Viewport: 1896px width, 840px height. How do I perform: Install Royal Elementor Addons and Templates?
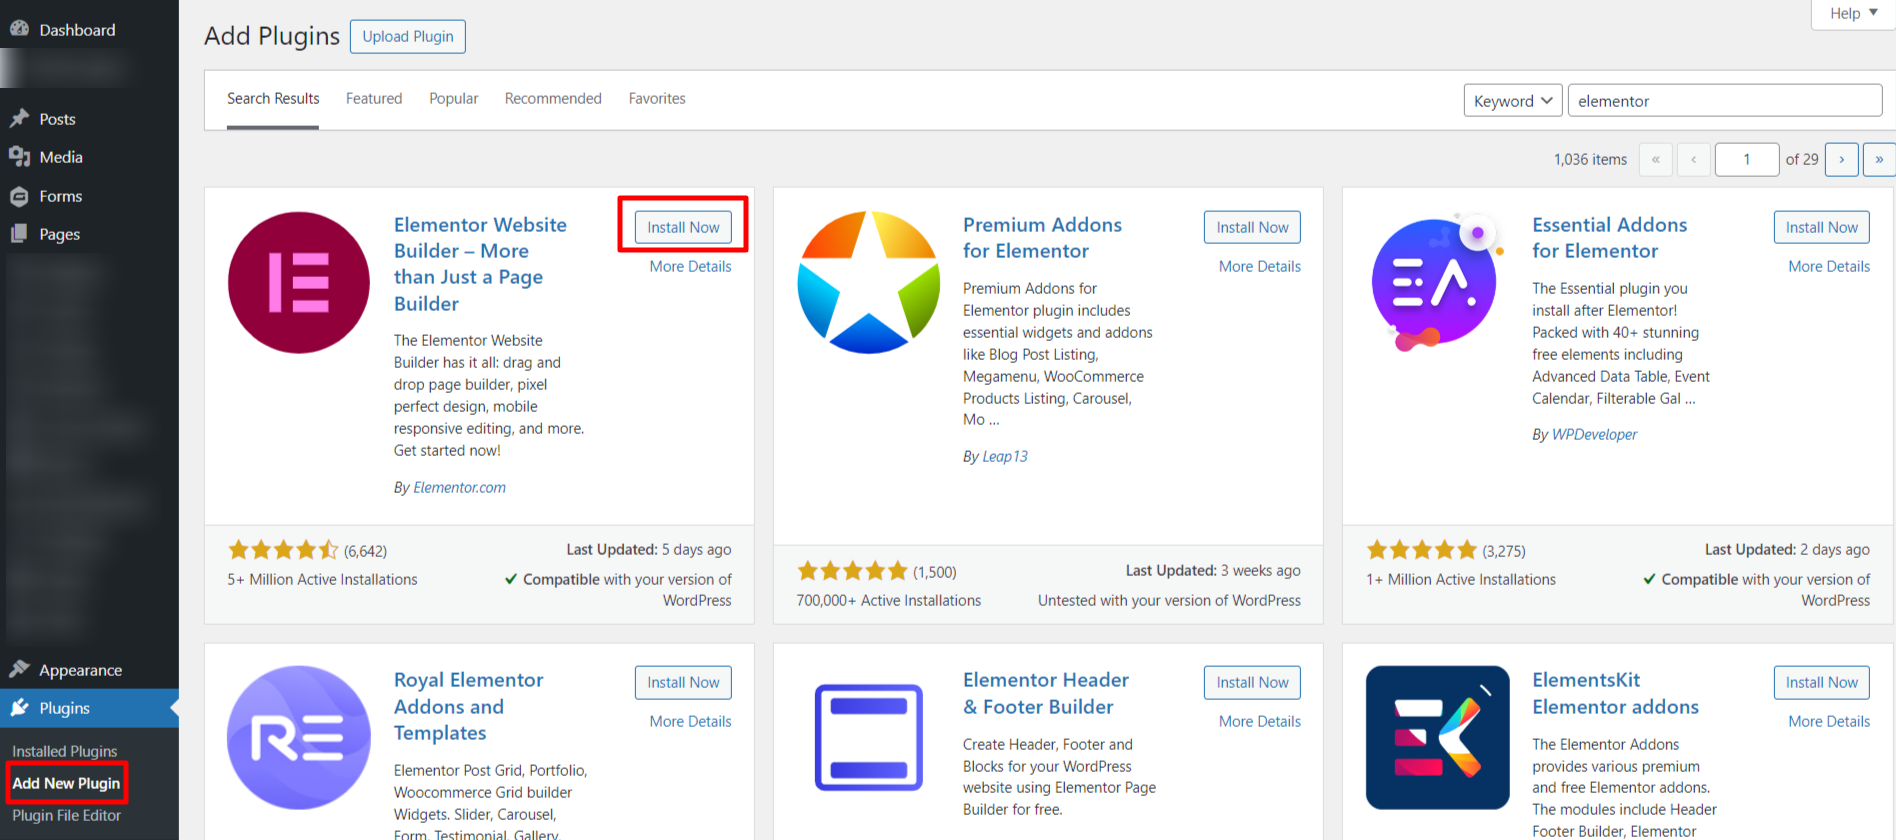pos(683,682)
